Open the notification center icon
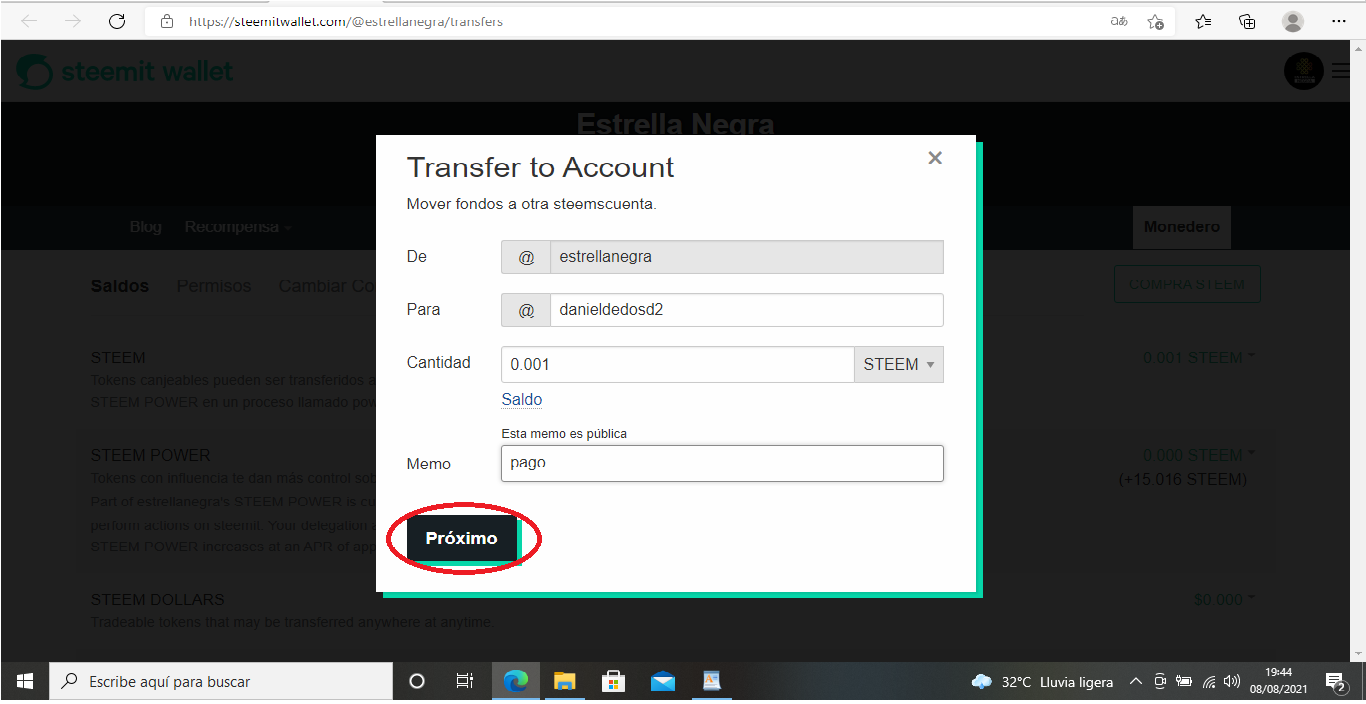1366x704 pixels. point(1336,682)
